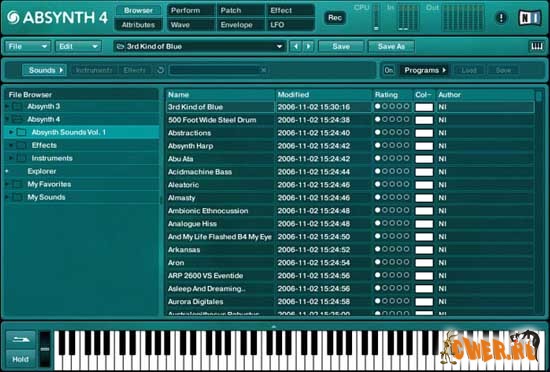The width and height of the screenshot is (550, 372).
Task: Open the 3rd Kind of Blue preset dropdown
Action: pos(199,46)
